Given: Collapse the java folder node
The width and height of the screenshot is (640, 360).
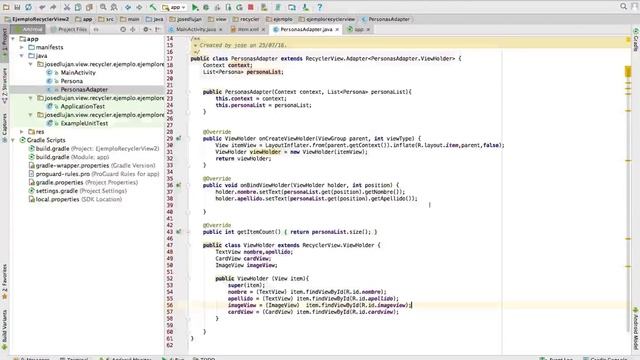Looking at the screenshot, I should [x=22, y=56].
